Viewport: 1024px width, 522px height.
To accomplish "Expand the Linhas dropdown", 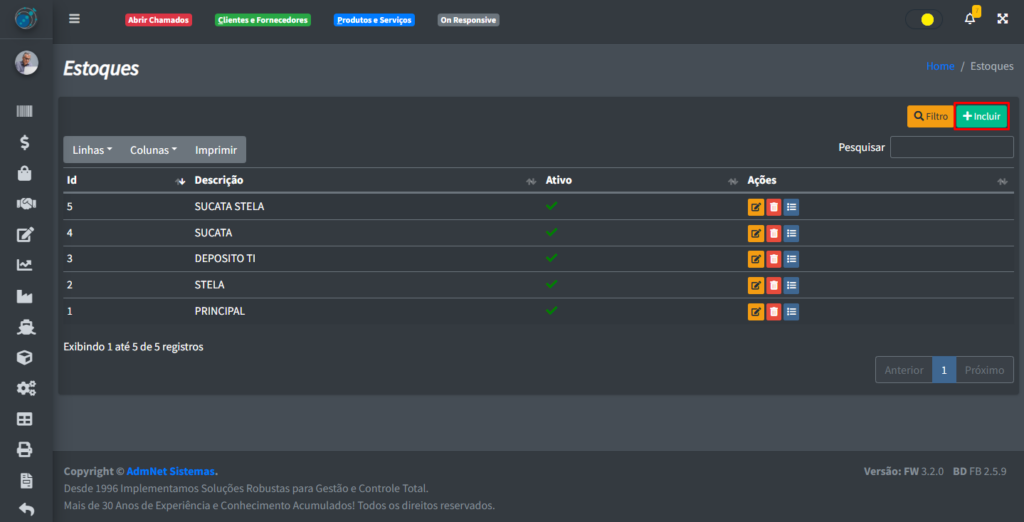I will click(x=92, y=150).
